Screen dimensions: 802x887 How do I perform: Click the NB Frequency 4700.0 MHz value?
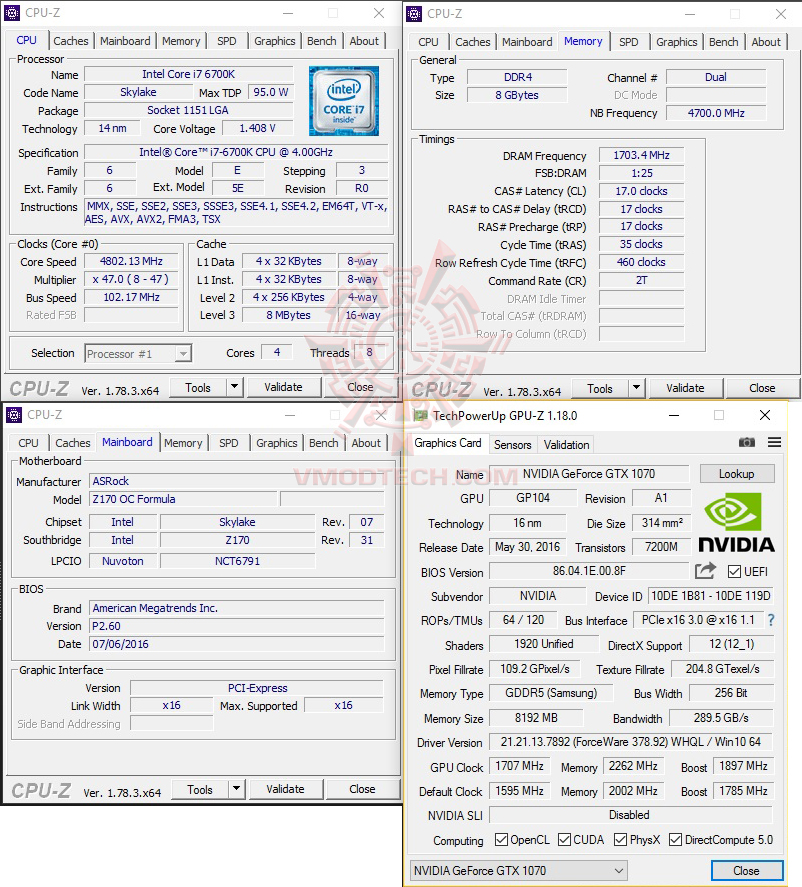[716, 113]
